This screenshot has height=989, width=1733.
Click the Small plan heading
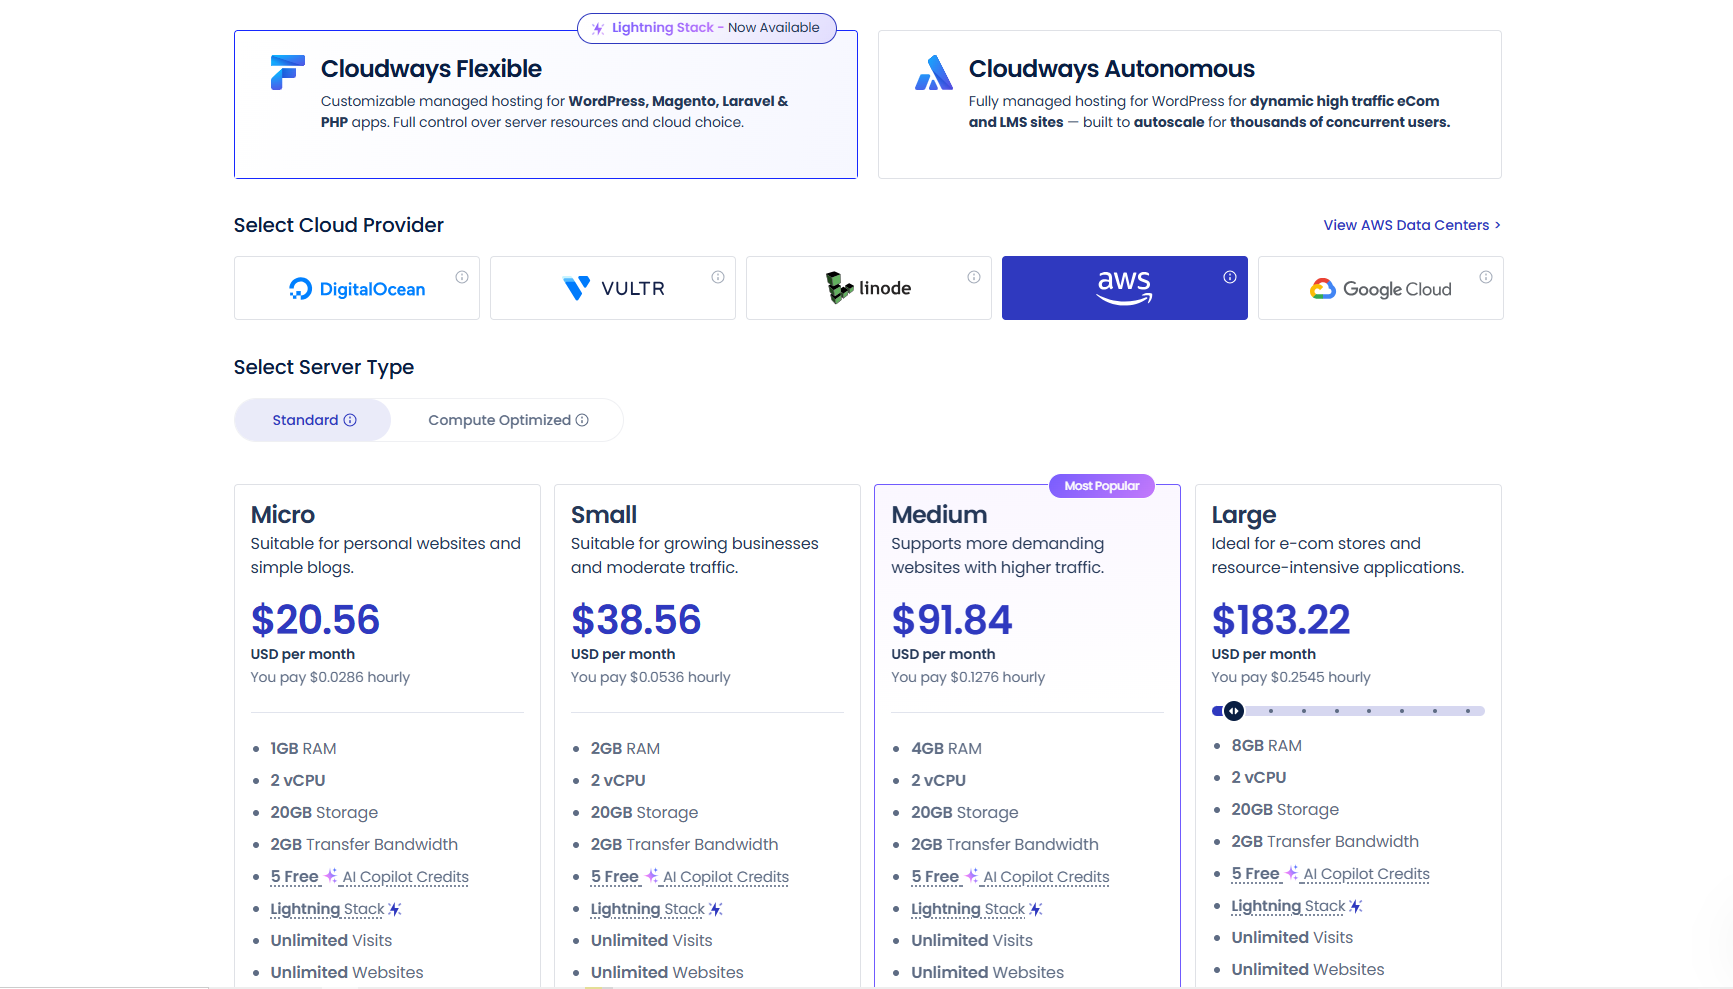pyautogui.click(x=604, y=515)
